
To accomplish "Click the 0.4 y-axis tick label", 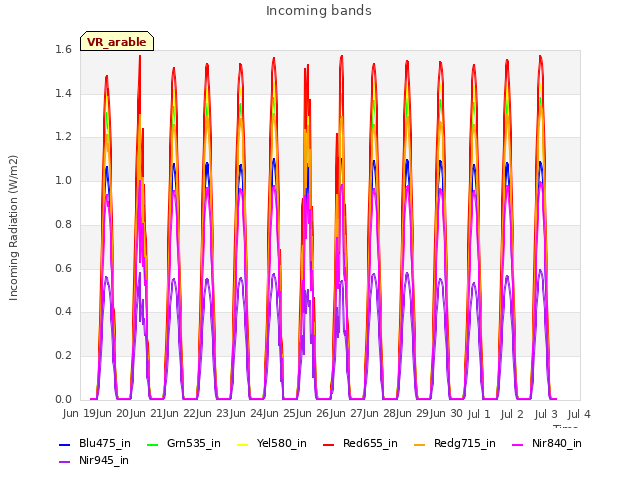I will (x=63, y=311).
